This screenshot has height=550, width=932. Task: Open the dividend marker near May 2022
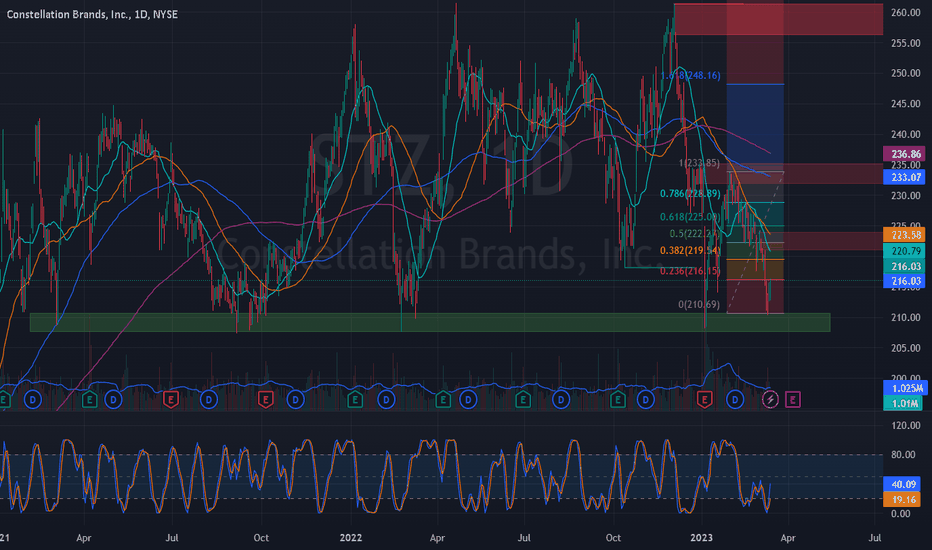(x=468, y=400)
